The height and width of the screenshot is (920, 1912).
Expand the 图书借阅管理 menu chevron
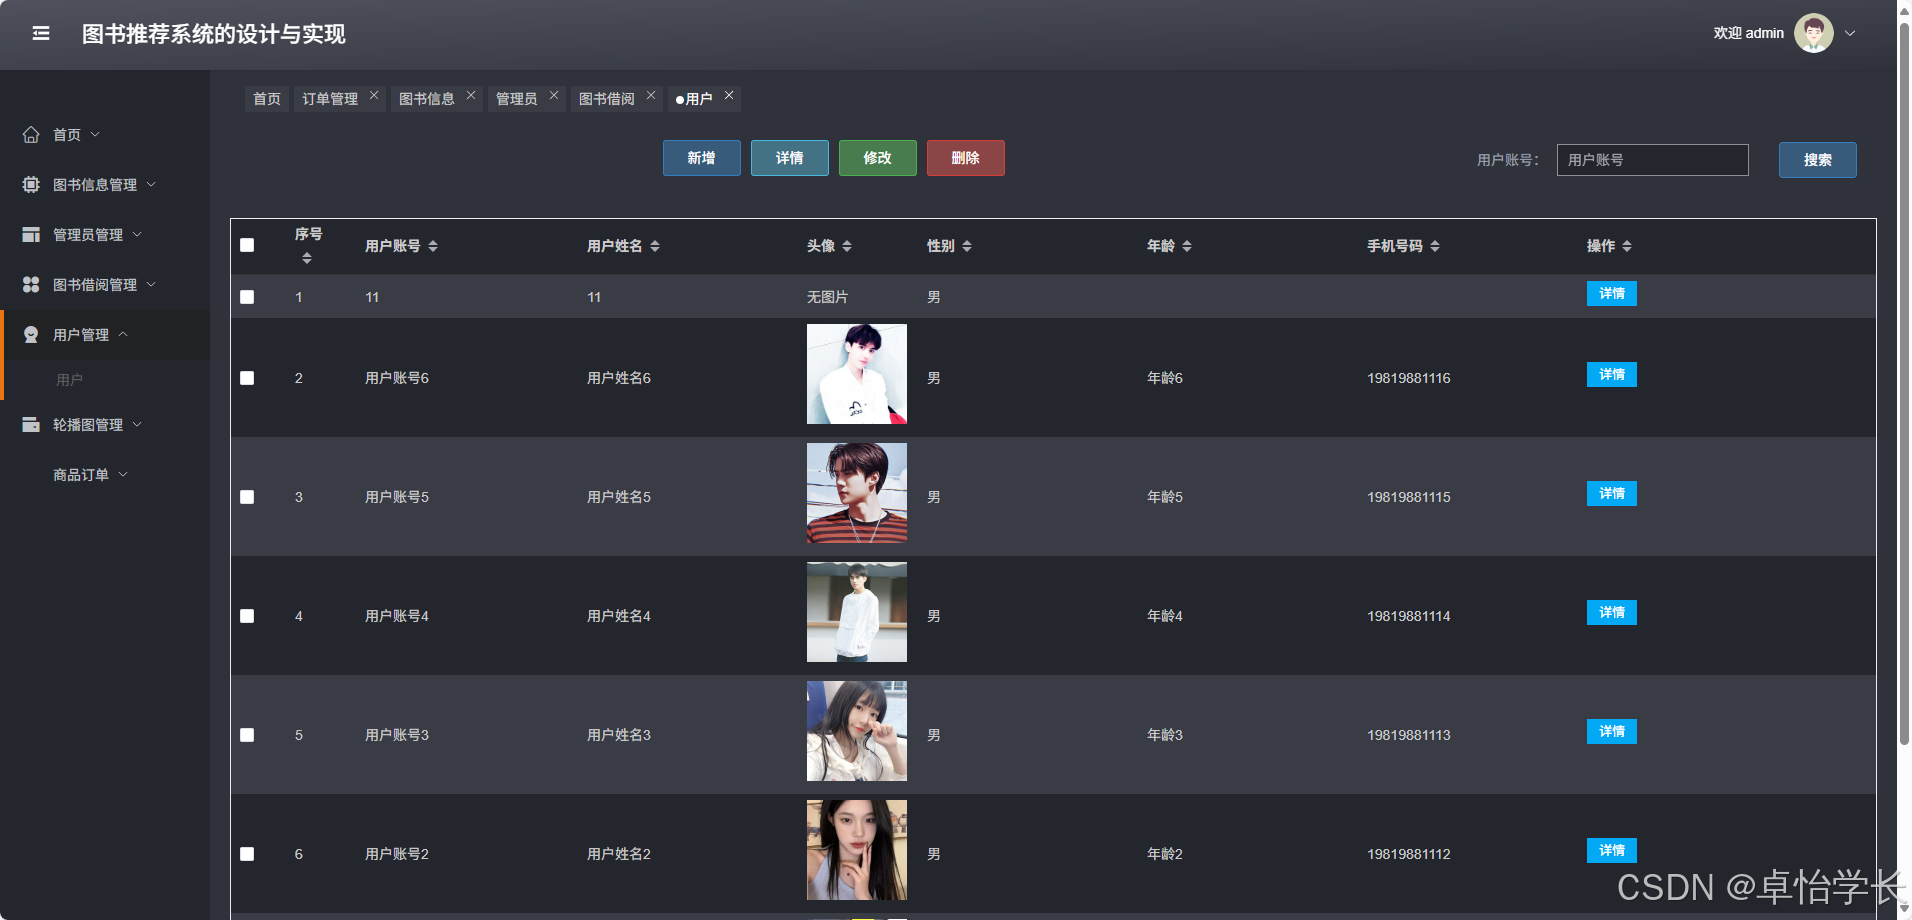151,284
